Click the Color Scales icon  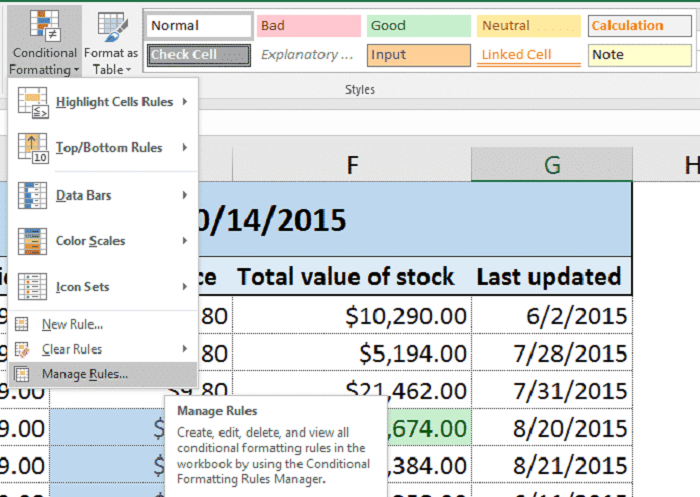click(x=33, y=241)
